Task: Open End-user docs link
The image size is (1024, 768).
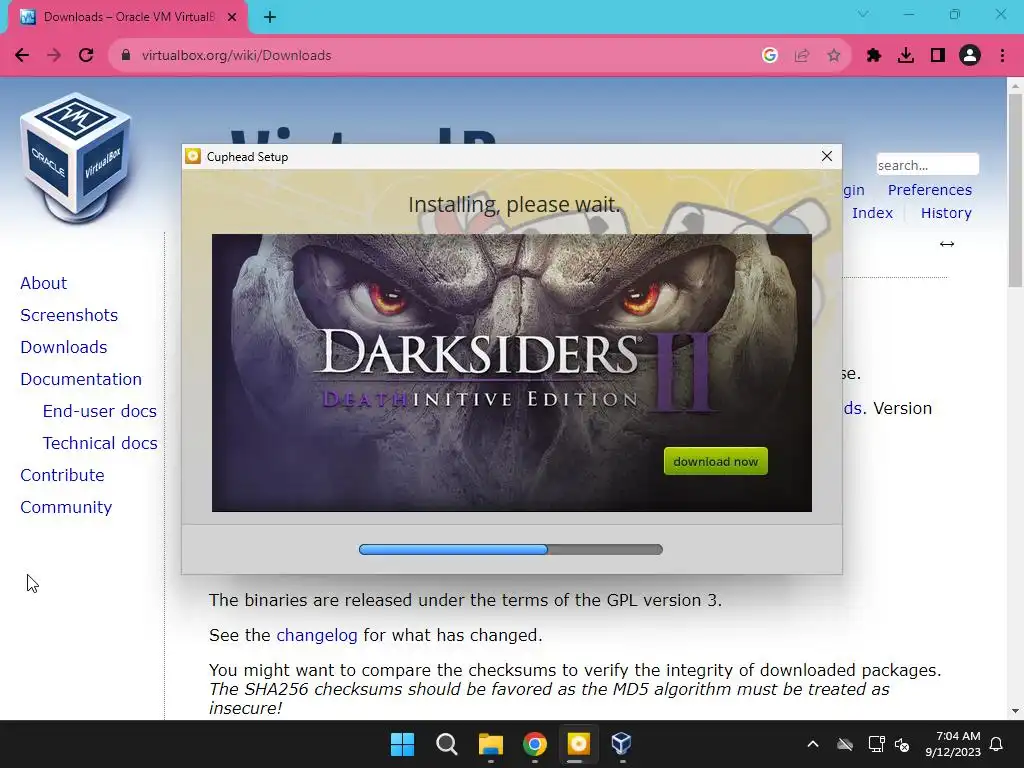Action: [99, 411]
